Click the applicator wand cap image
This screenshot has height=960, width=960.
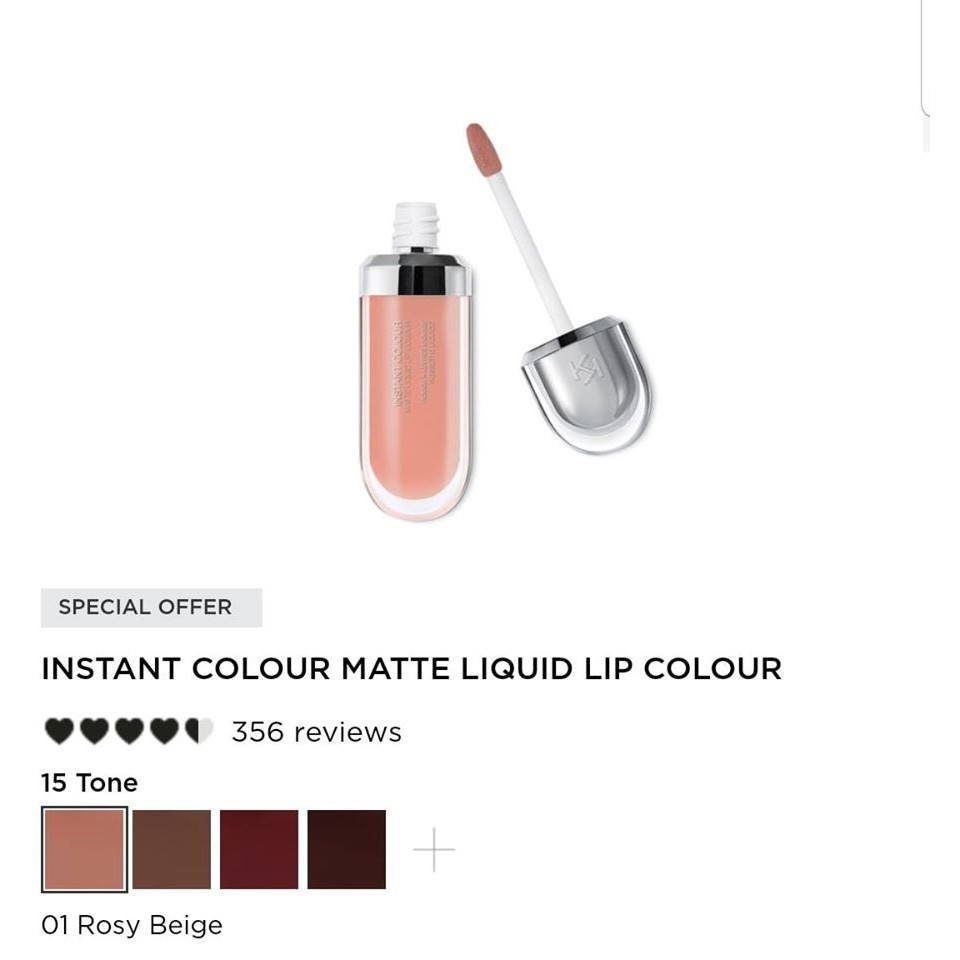pyautogui.click(x=560, y=288)
